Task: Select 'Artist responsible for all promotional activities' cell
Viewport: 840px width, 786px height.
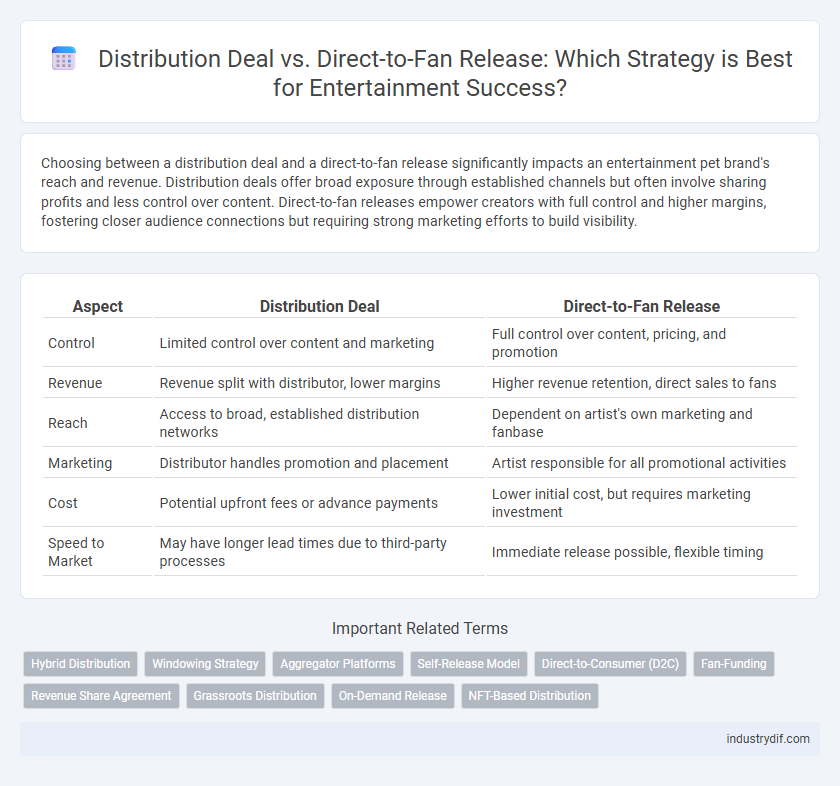Action: pos(642,463)
